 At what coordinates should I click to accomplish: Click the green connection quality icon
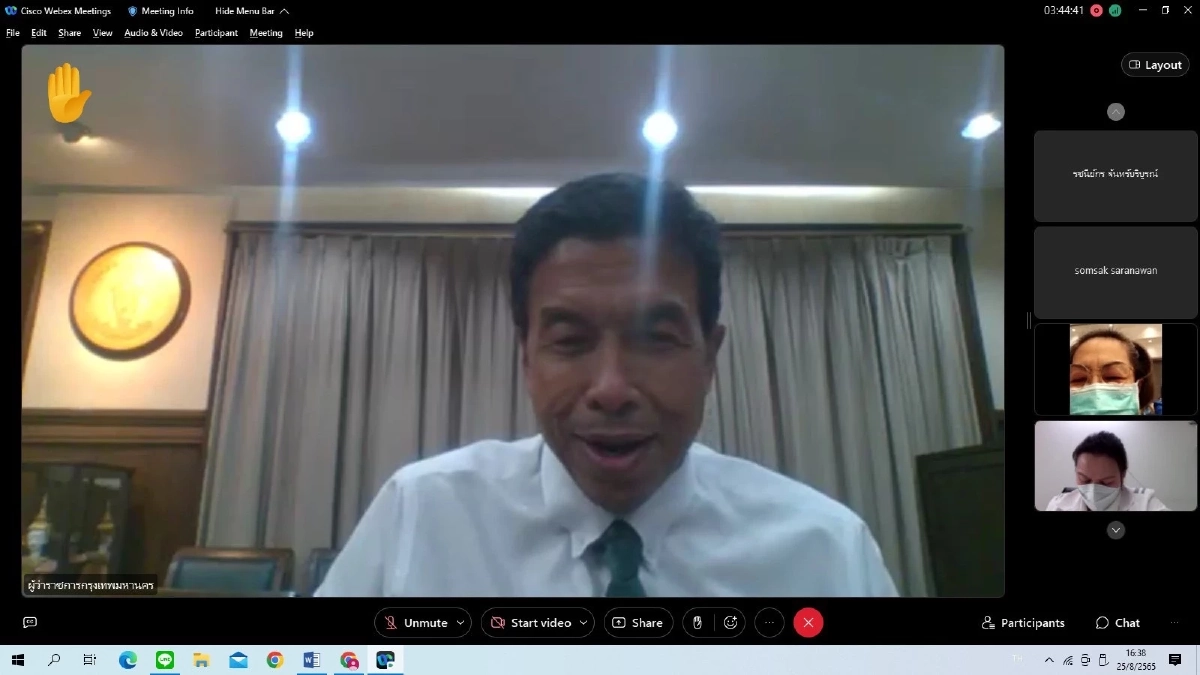1115,10
